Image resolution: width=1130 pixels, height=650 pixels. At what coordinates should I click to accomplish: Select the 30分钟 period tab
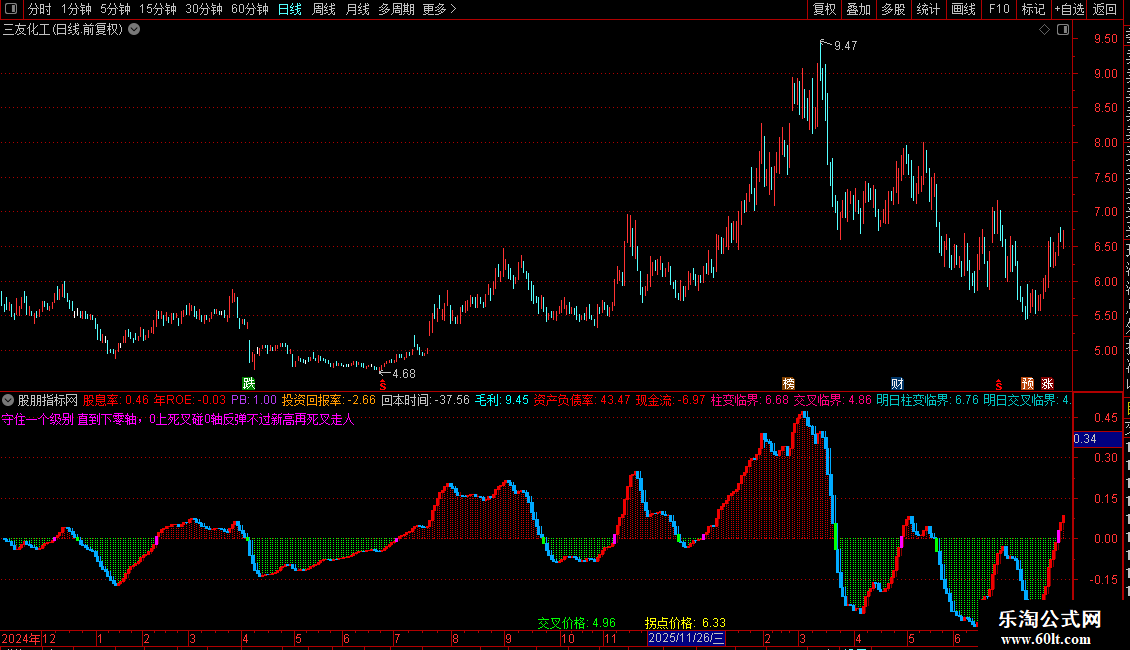click(x=204, y=9)
